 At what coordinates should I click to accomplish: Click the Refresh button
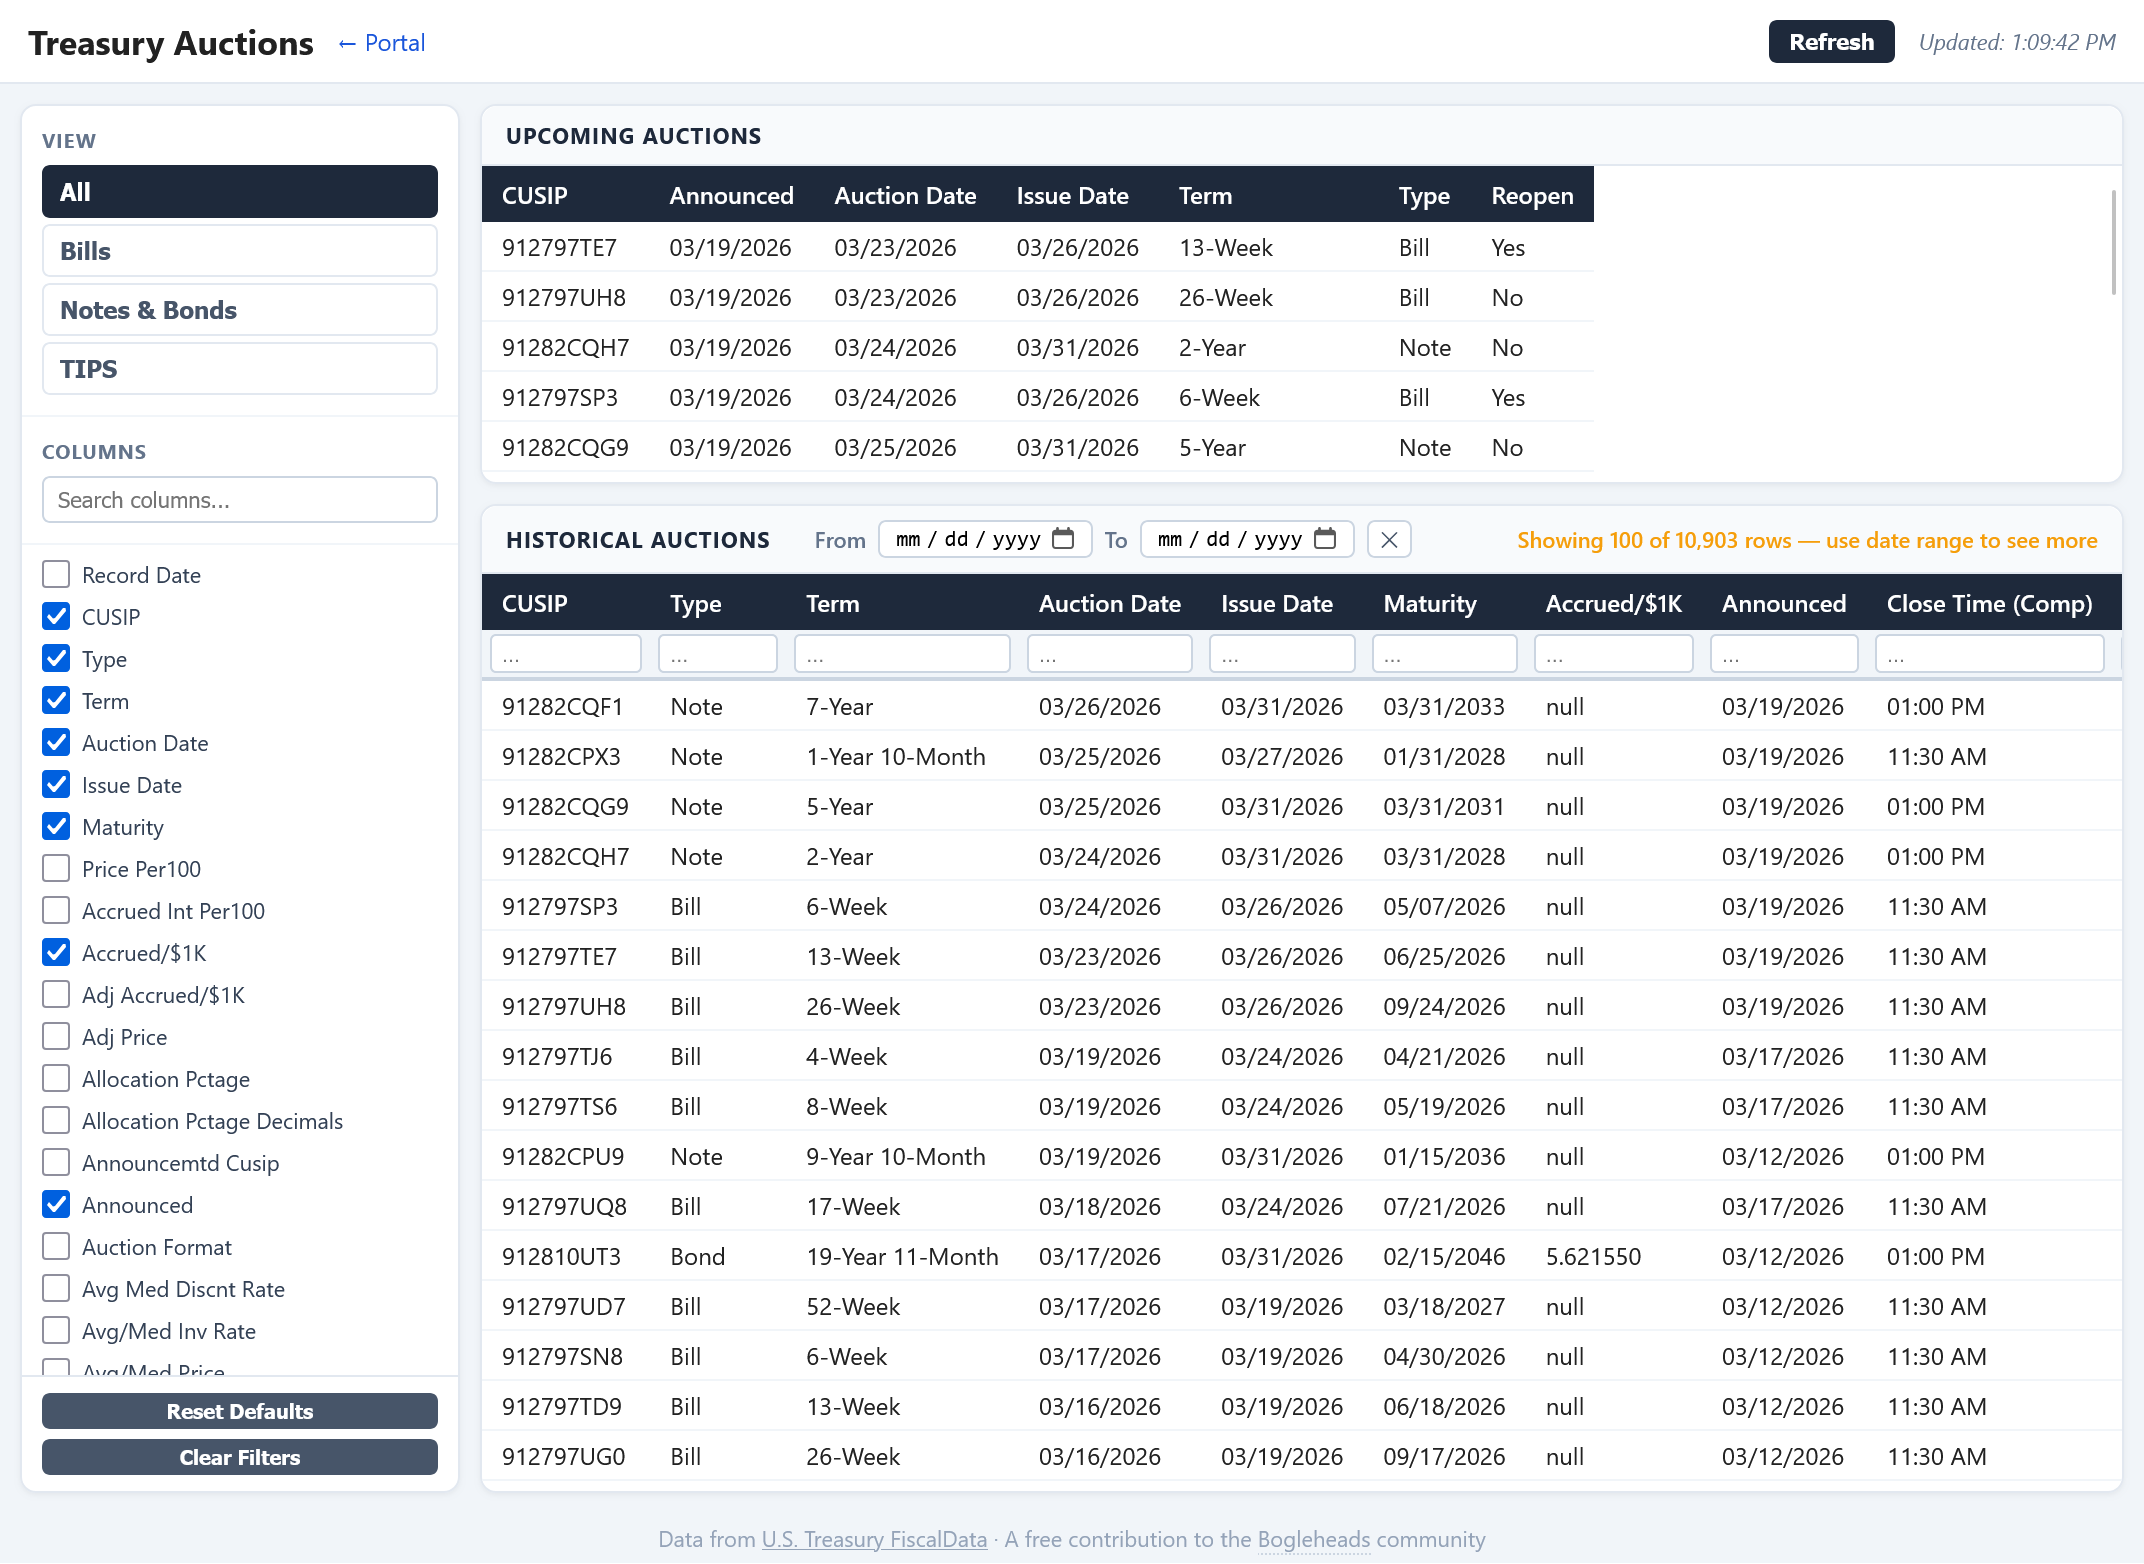(1831, 42)
